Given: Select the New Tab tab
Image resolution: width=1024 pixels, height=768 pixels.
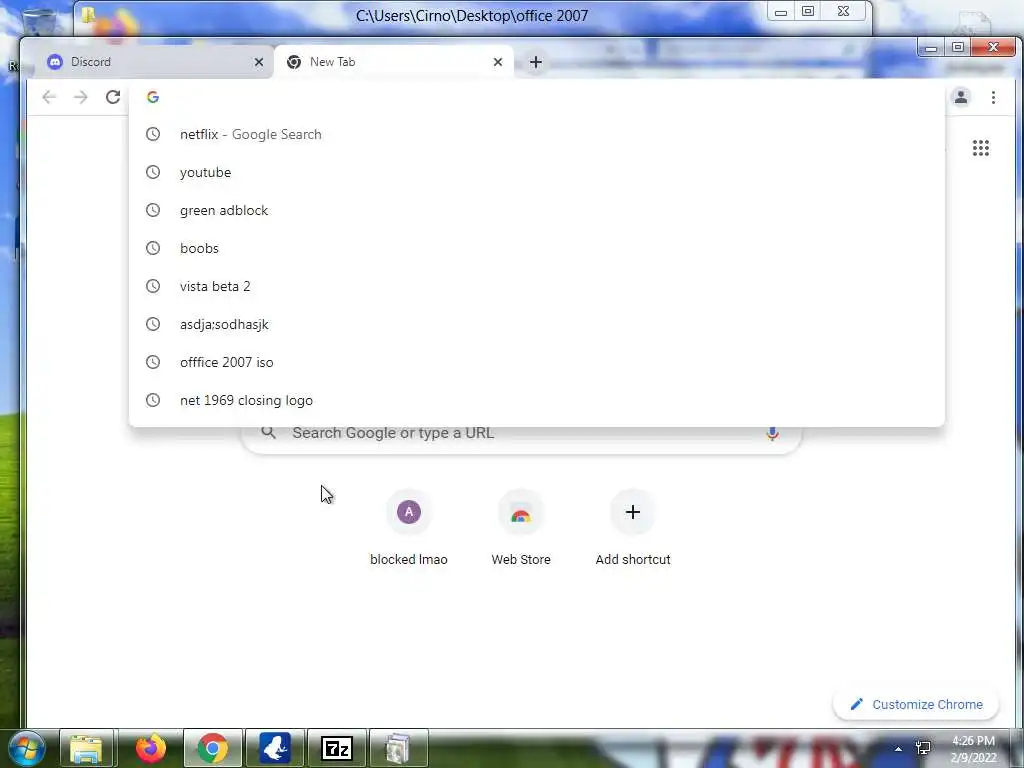Looking at the screenshot, I should pos(394,62).
